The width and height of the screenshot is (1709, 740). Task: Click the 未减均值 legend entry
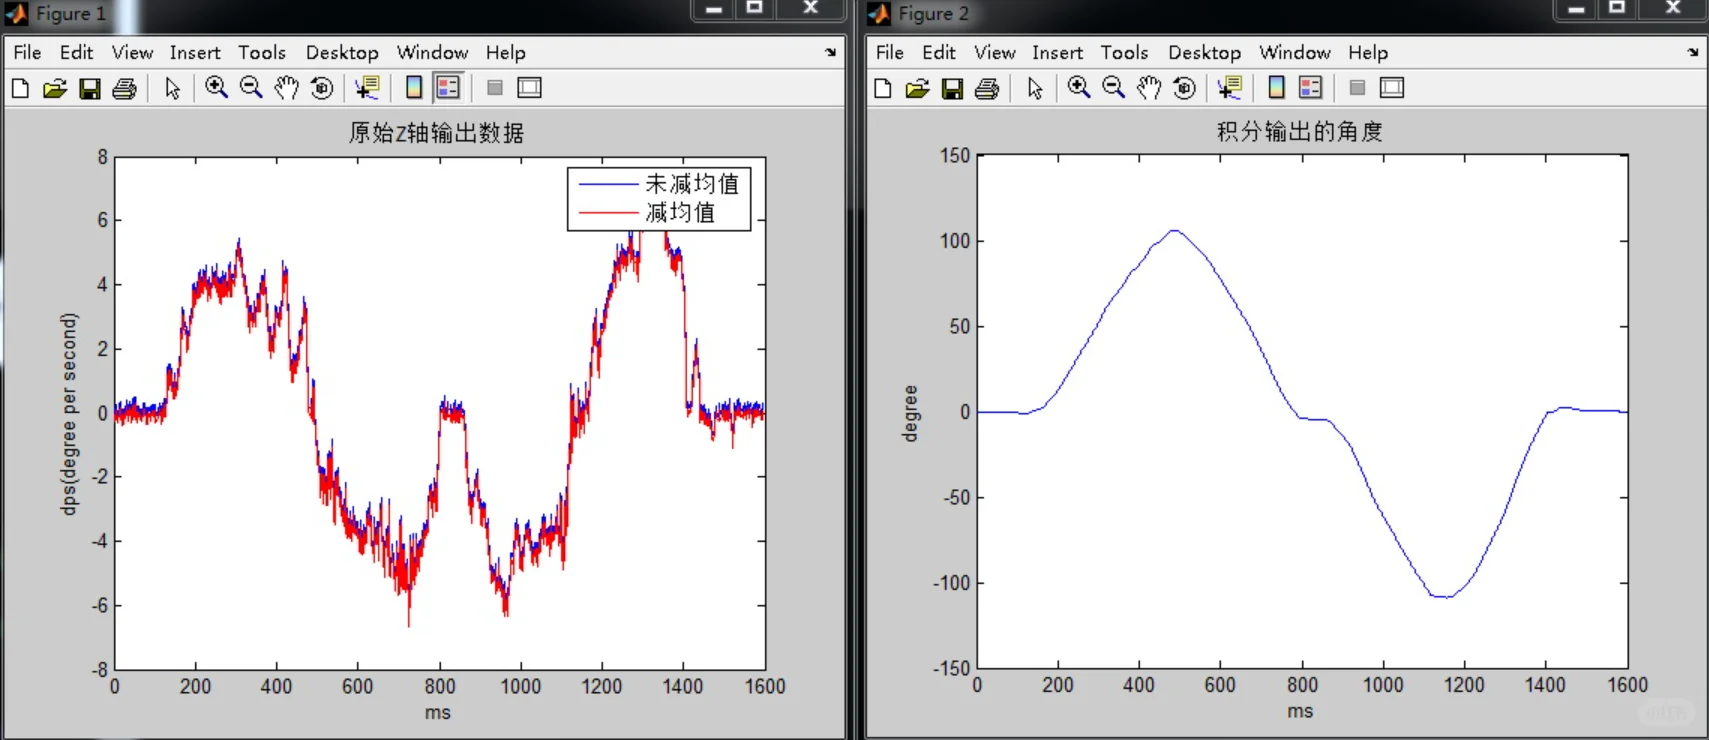[x=692, y=184]
